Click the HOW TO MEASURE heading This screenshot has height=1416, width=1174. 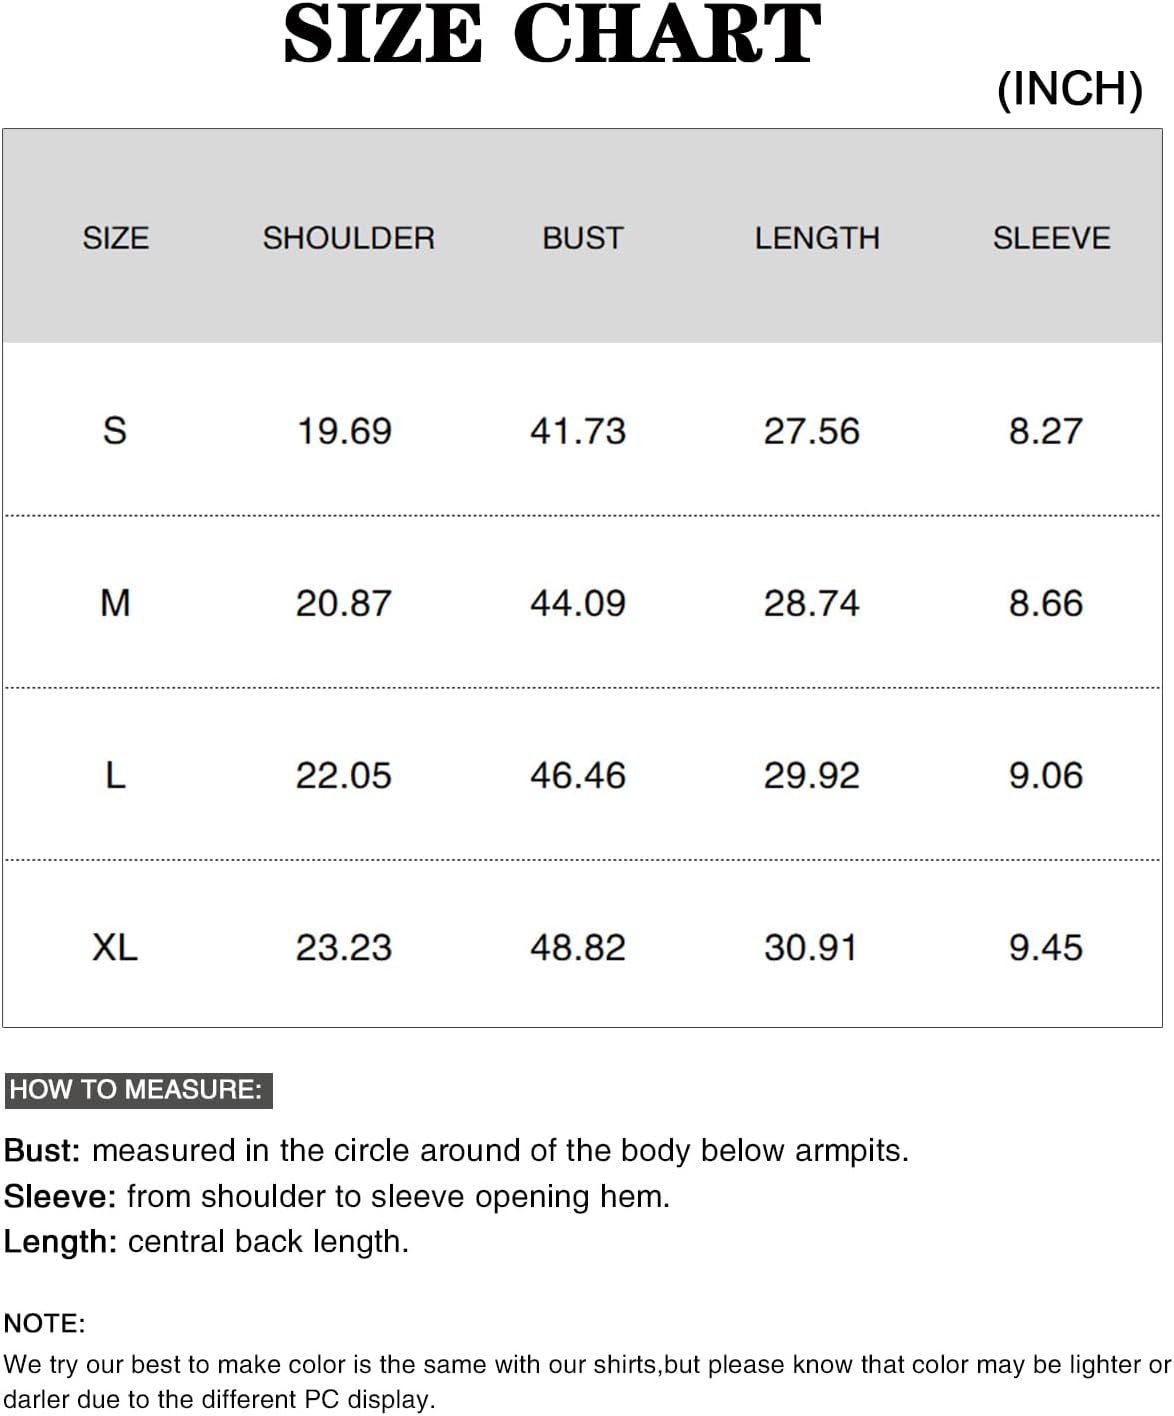click(136, 1089)
